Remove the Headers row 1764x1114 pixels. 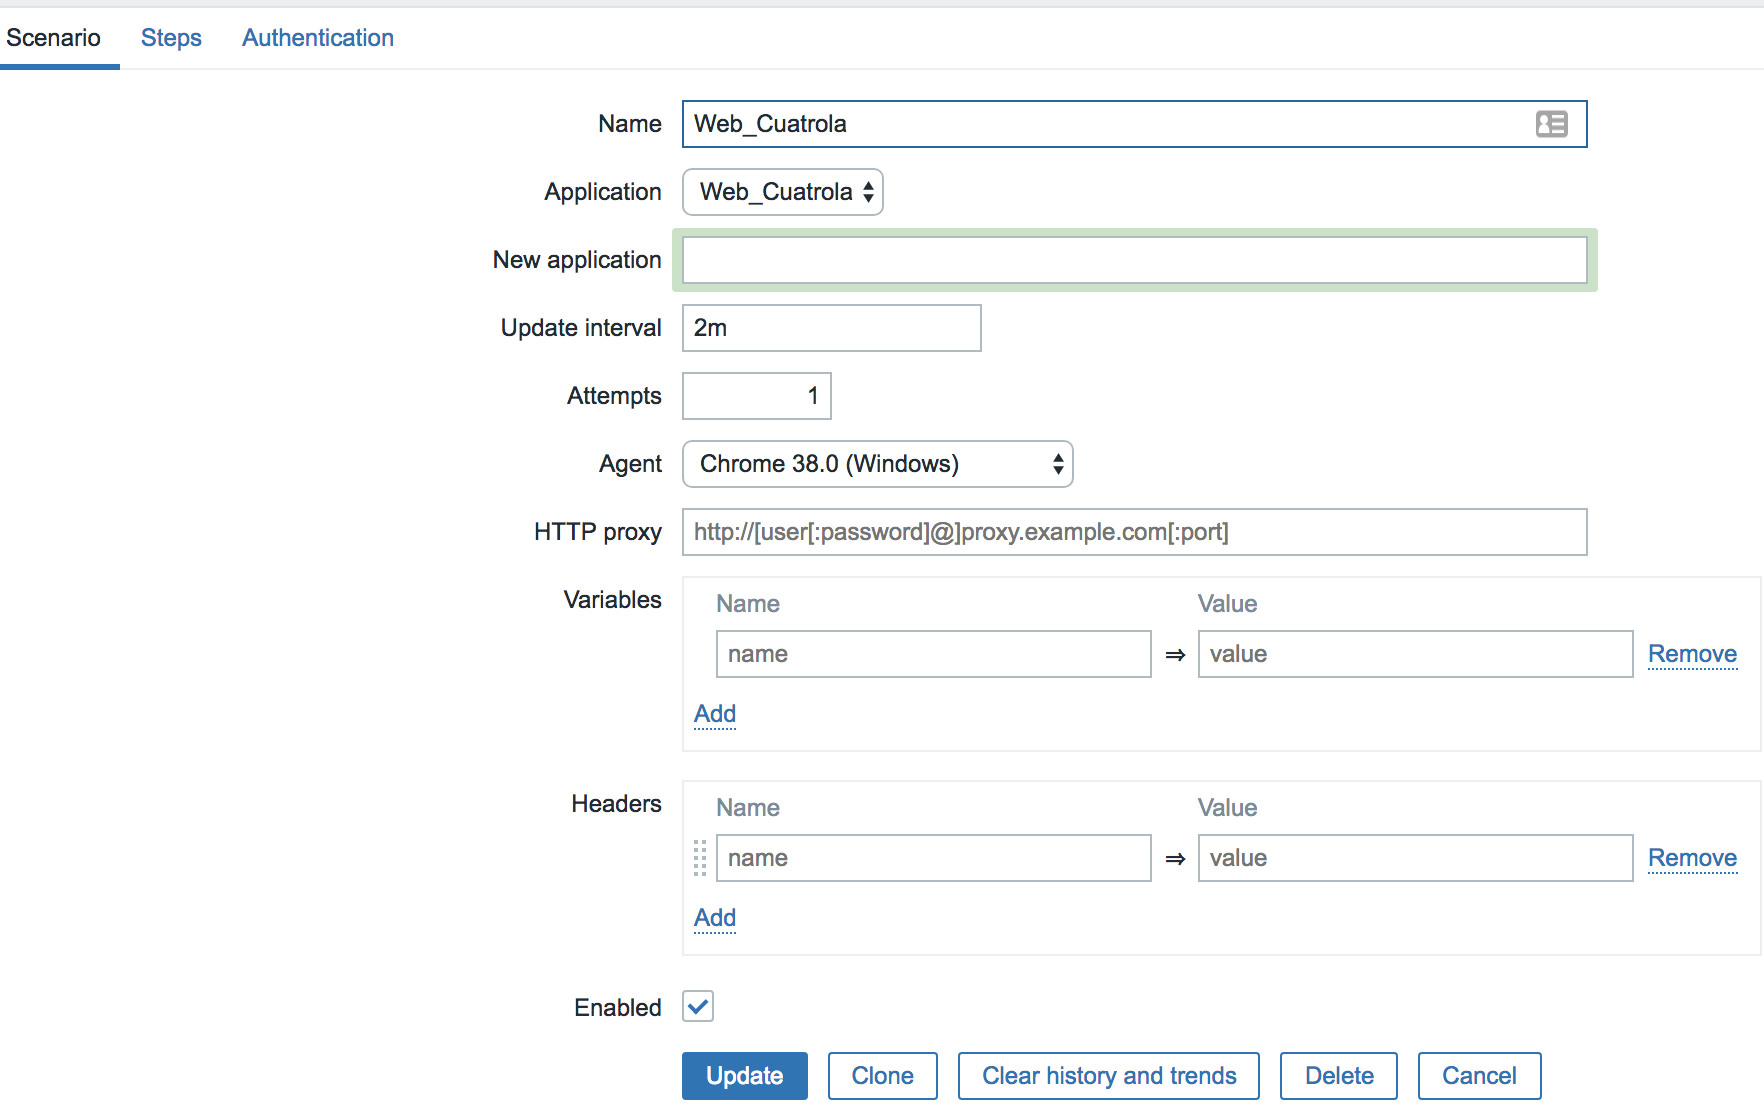[x=1692, y=858]
